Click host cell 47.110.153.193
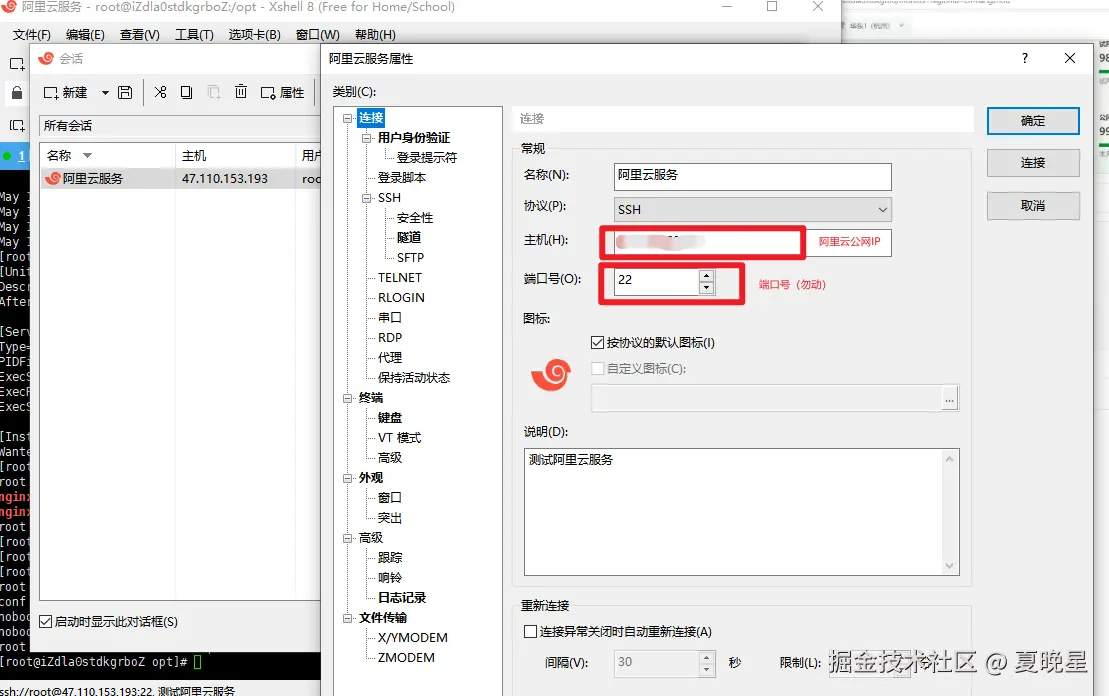Screen dimensions: 1109x696 [x=225, y=179]
